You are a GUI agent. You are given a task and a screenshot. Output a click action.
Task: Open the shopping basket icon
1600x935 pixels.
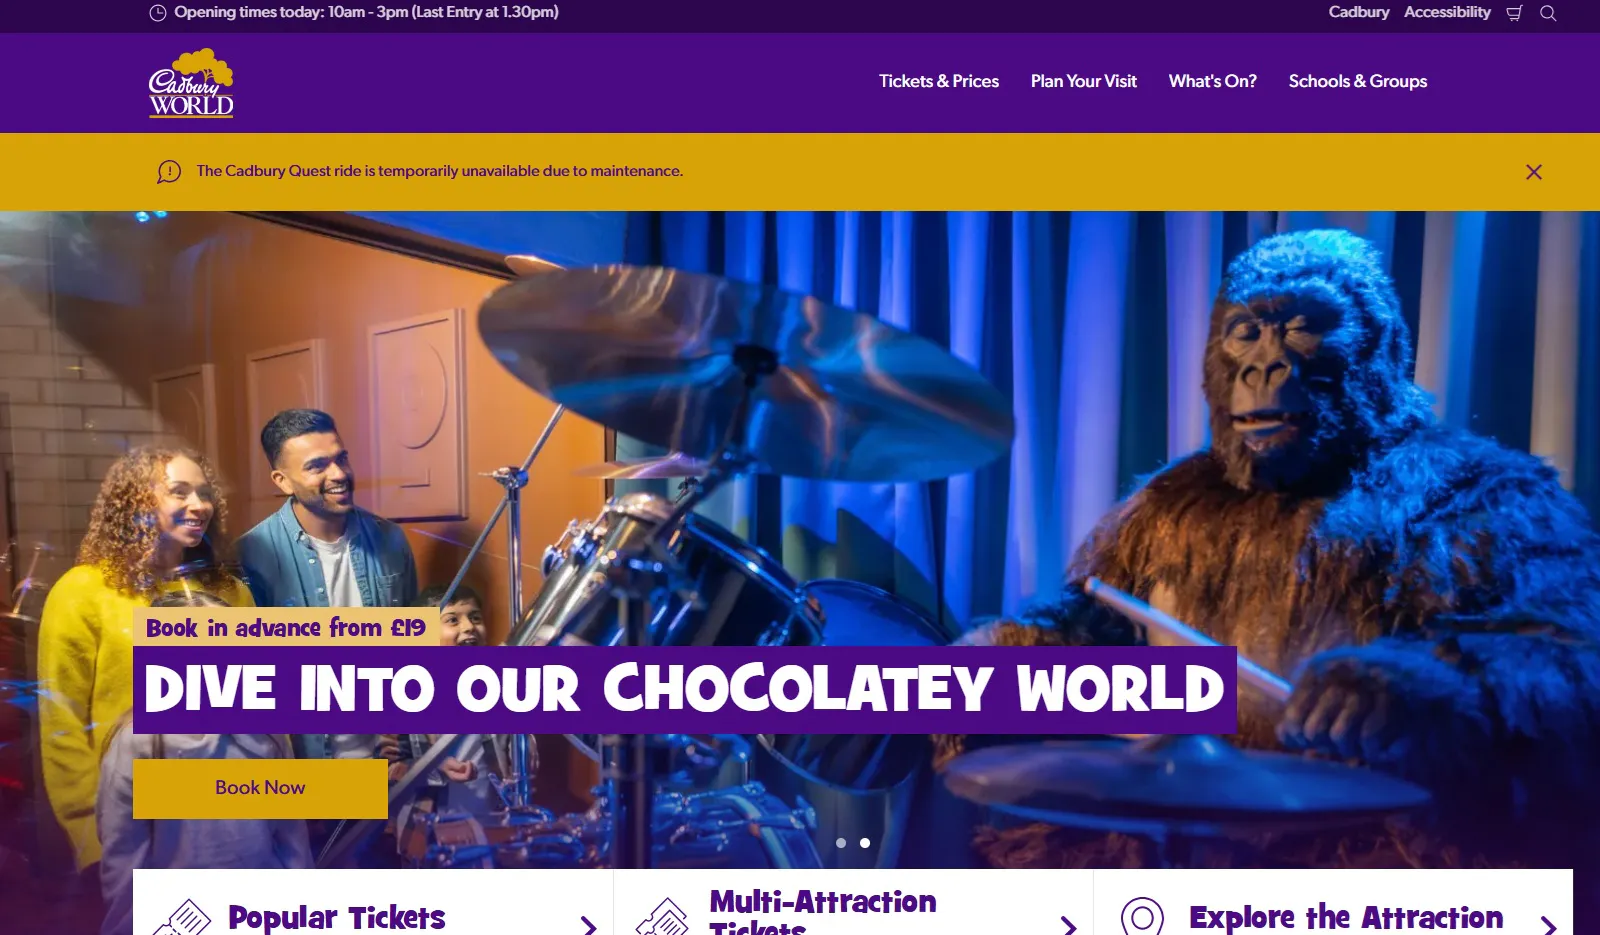pyautogui.click(x=1514, y=13)
